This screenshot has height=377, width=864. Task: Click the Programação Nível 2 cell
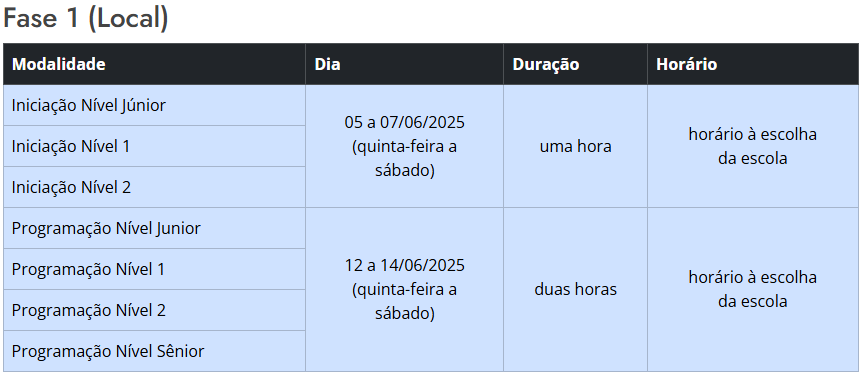coord(154,310)
